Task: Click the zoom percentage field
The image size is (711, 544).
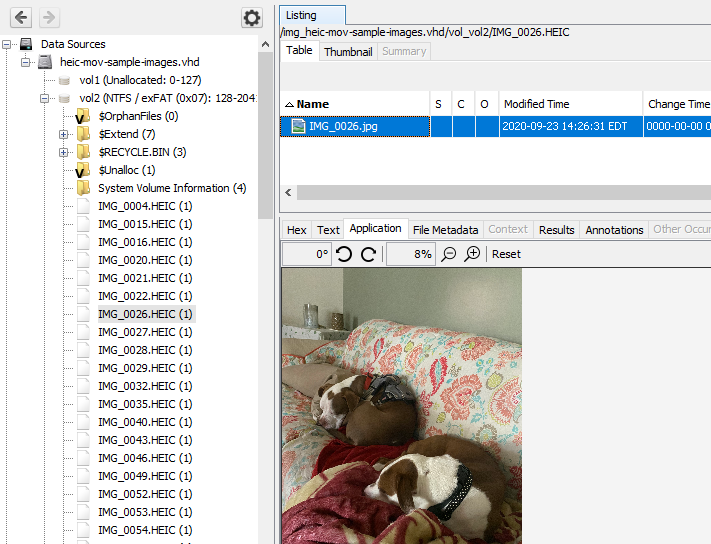Action: (410, 254)
